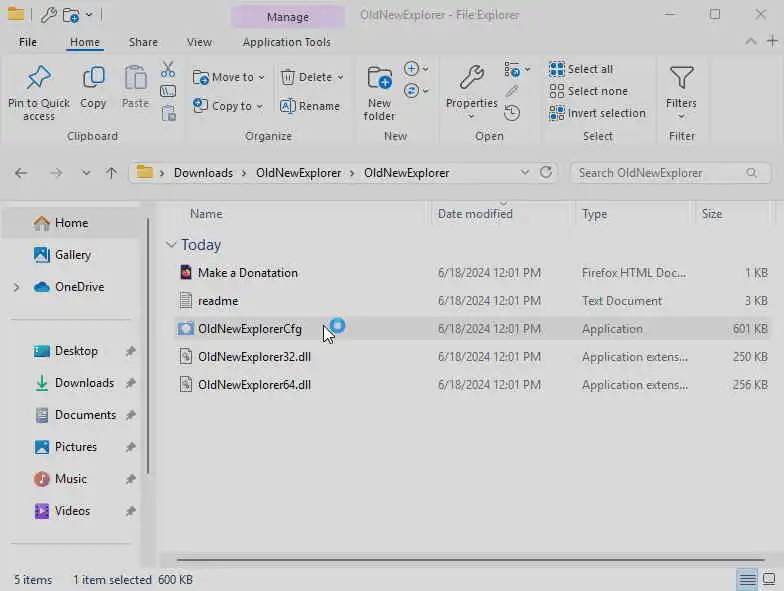This screenshot has width=784, height=591.
Task: Open New item dropdown icon
Action: coord(416,68)
